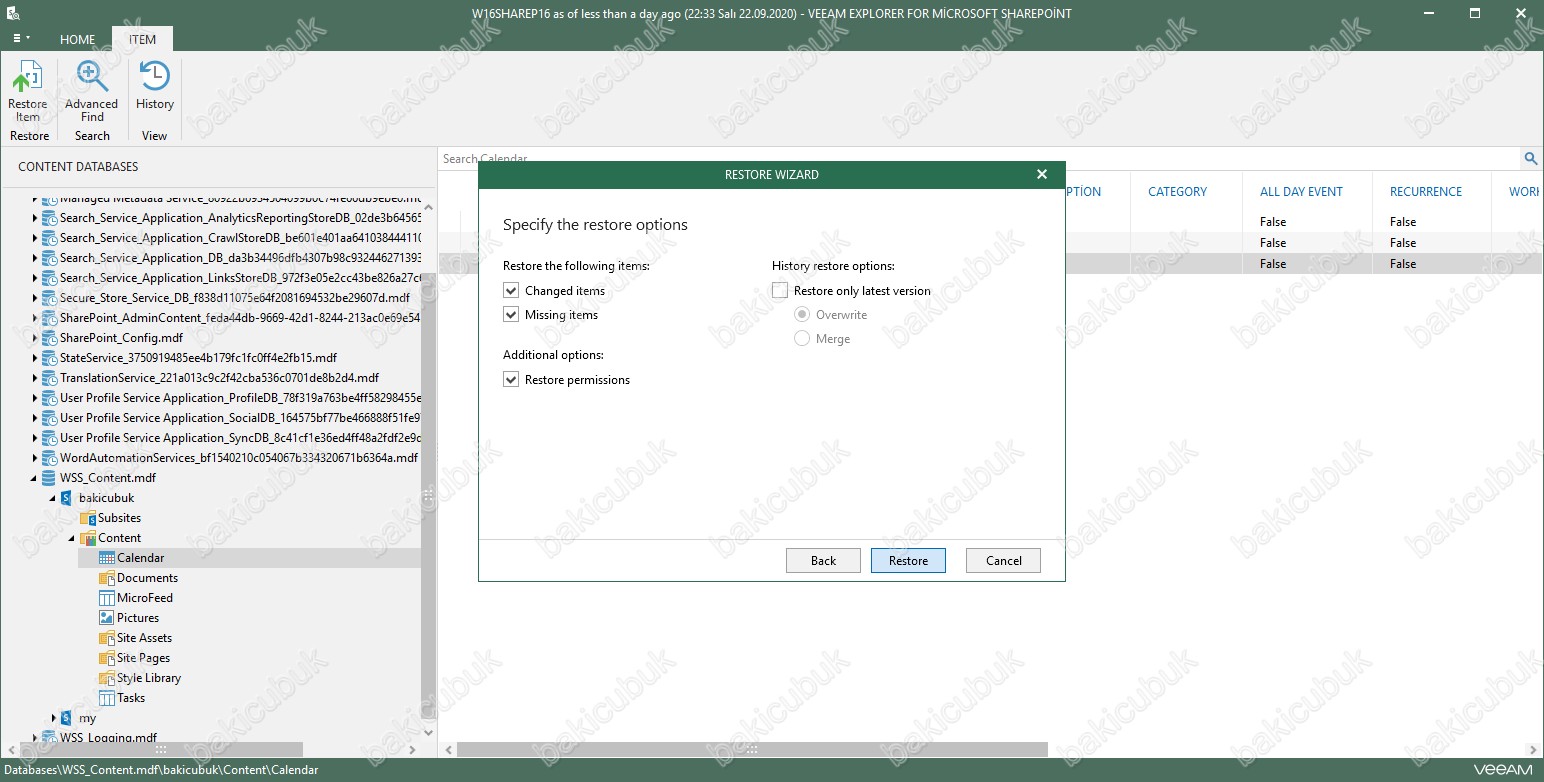Click the item grid horizontal scrollbar

tap(752, 749)
